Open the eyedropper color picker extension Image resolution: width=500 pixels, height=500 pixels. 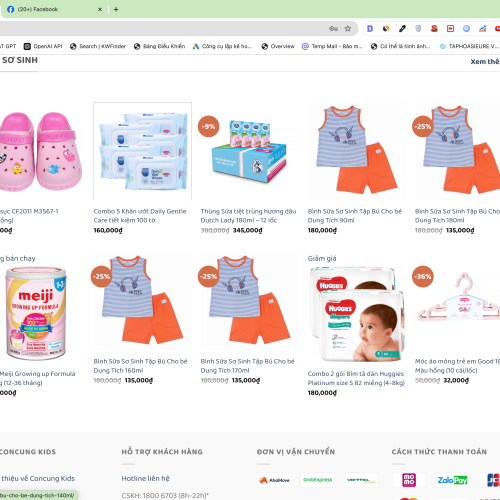coord(402,29)
